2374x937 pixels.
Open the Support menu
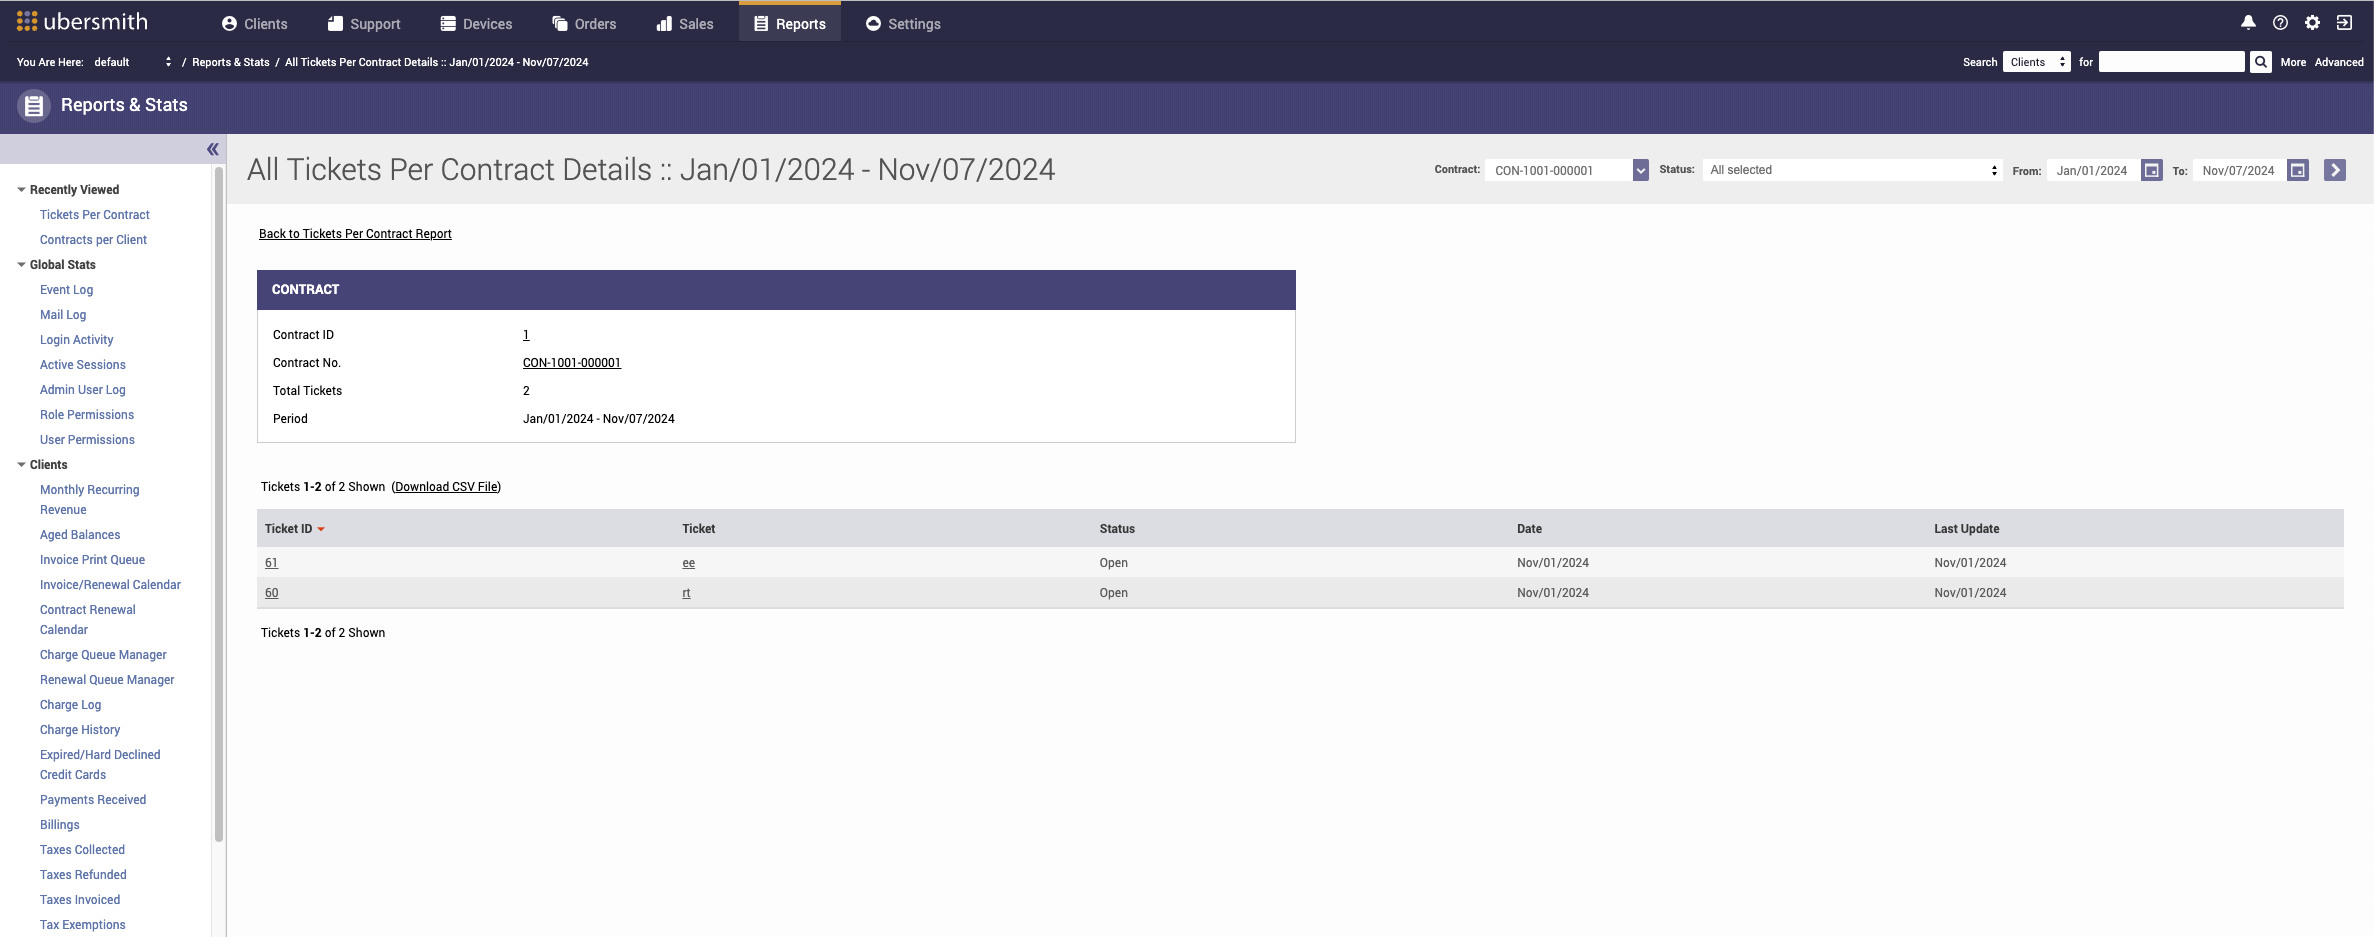coord(364,24)
